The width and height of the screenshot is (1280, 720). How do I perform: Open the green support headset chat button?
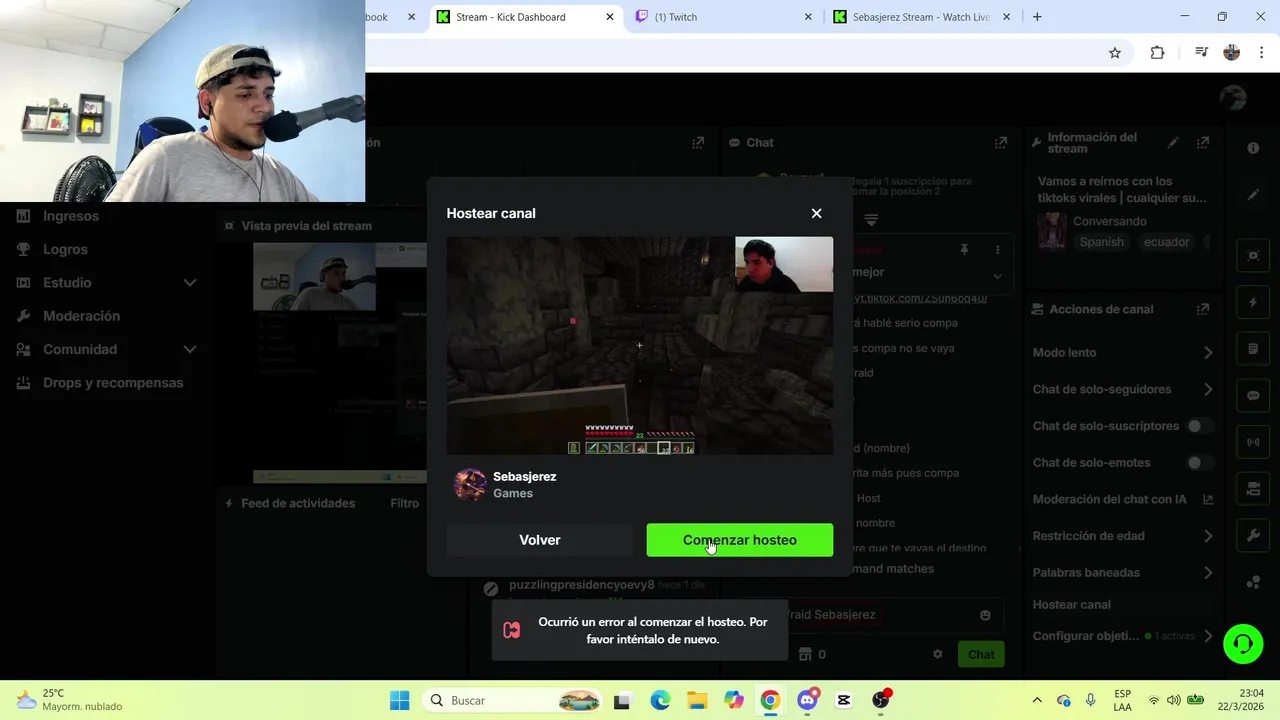[1243, 643]
